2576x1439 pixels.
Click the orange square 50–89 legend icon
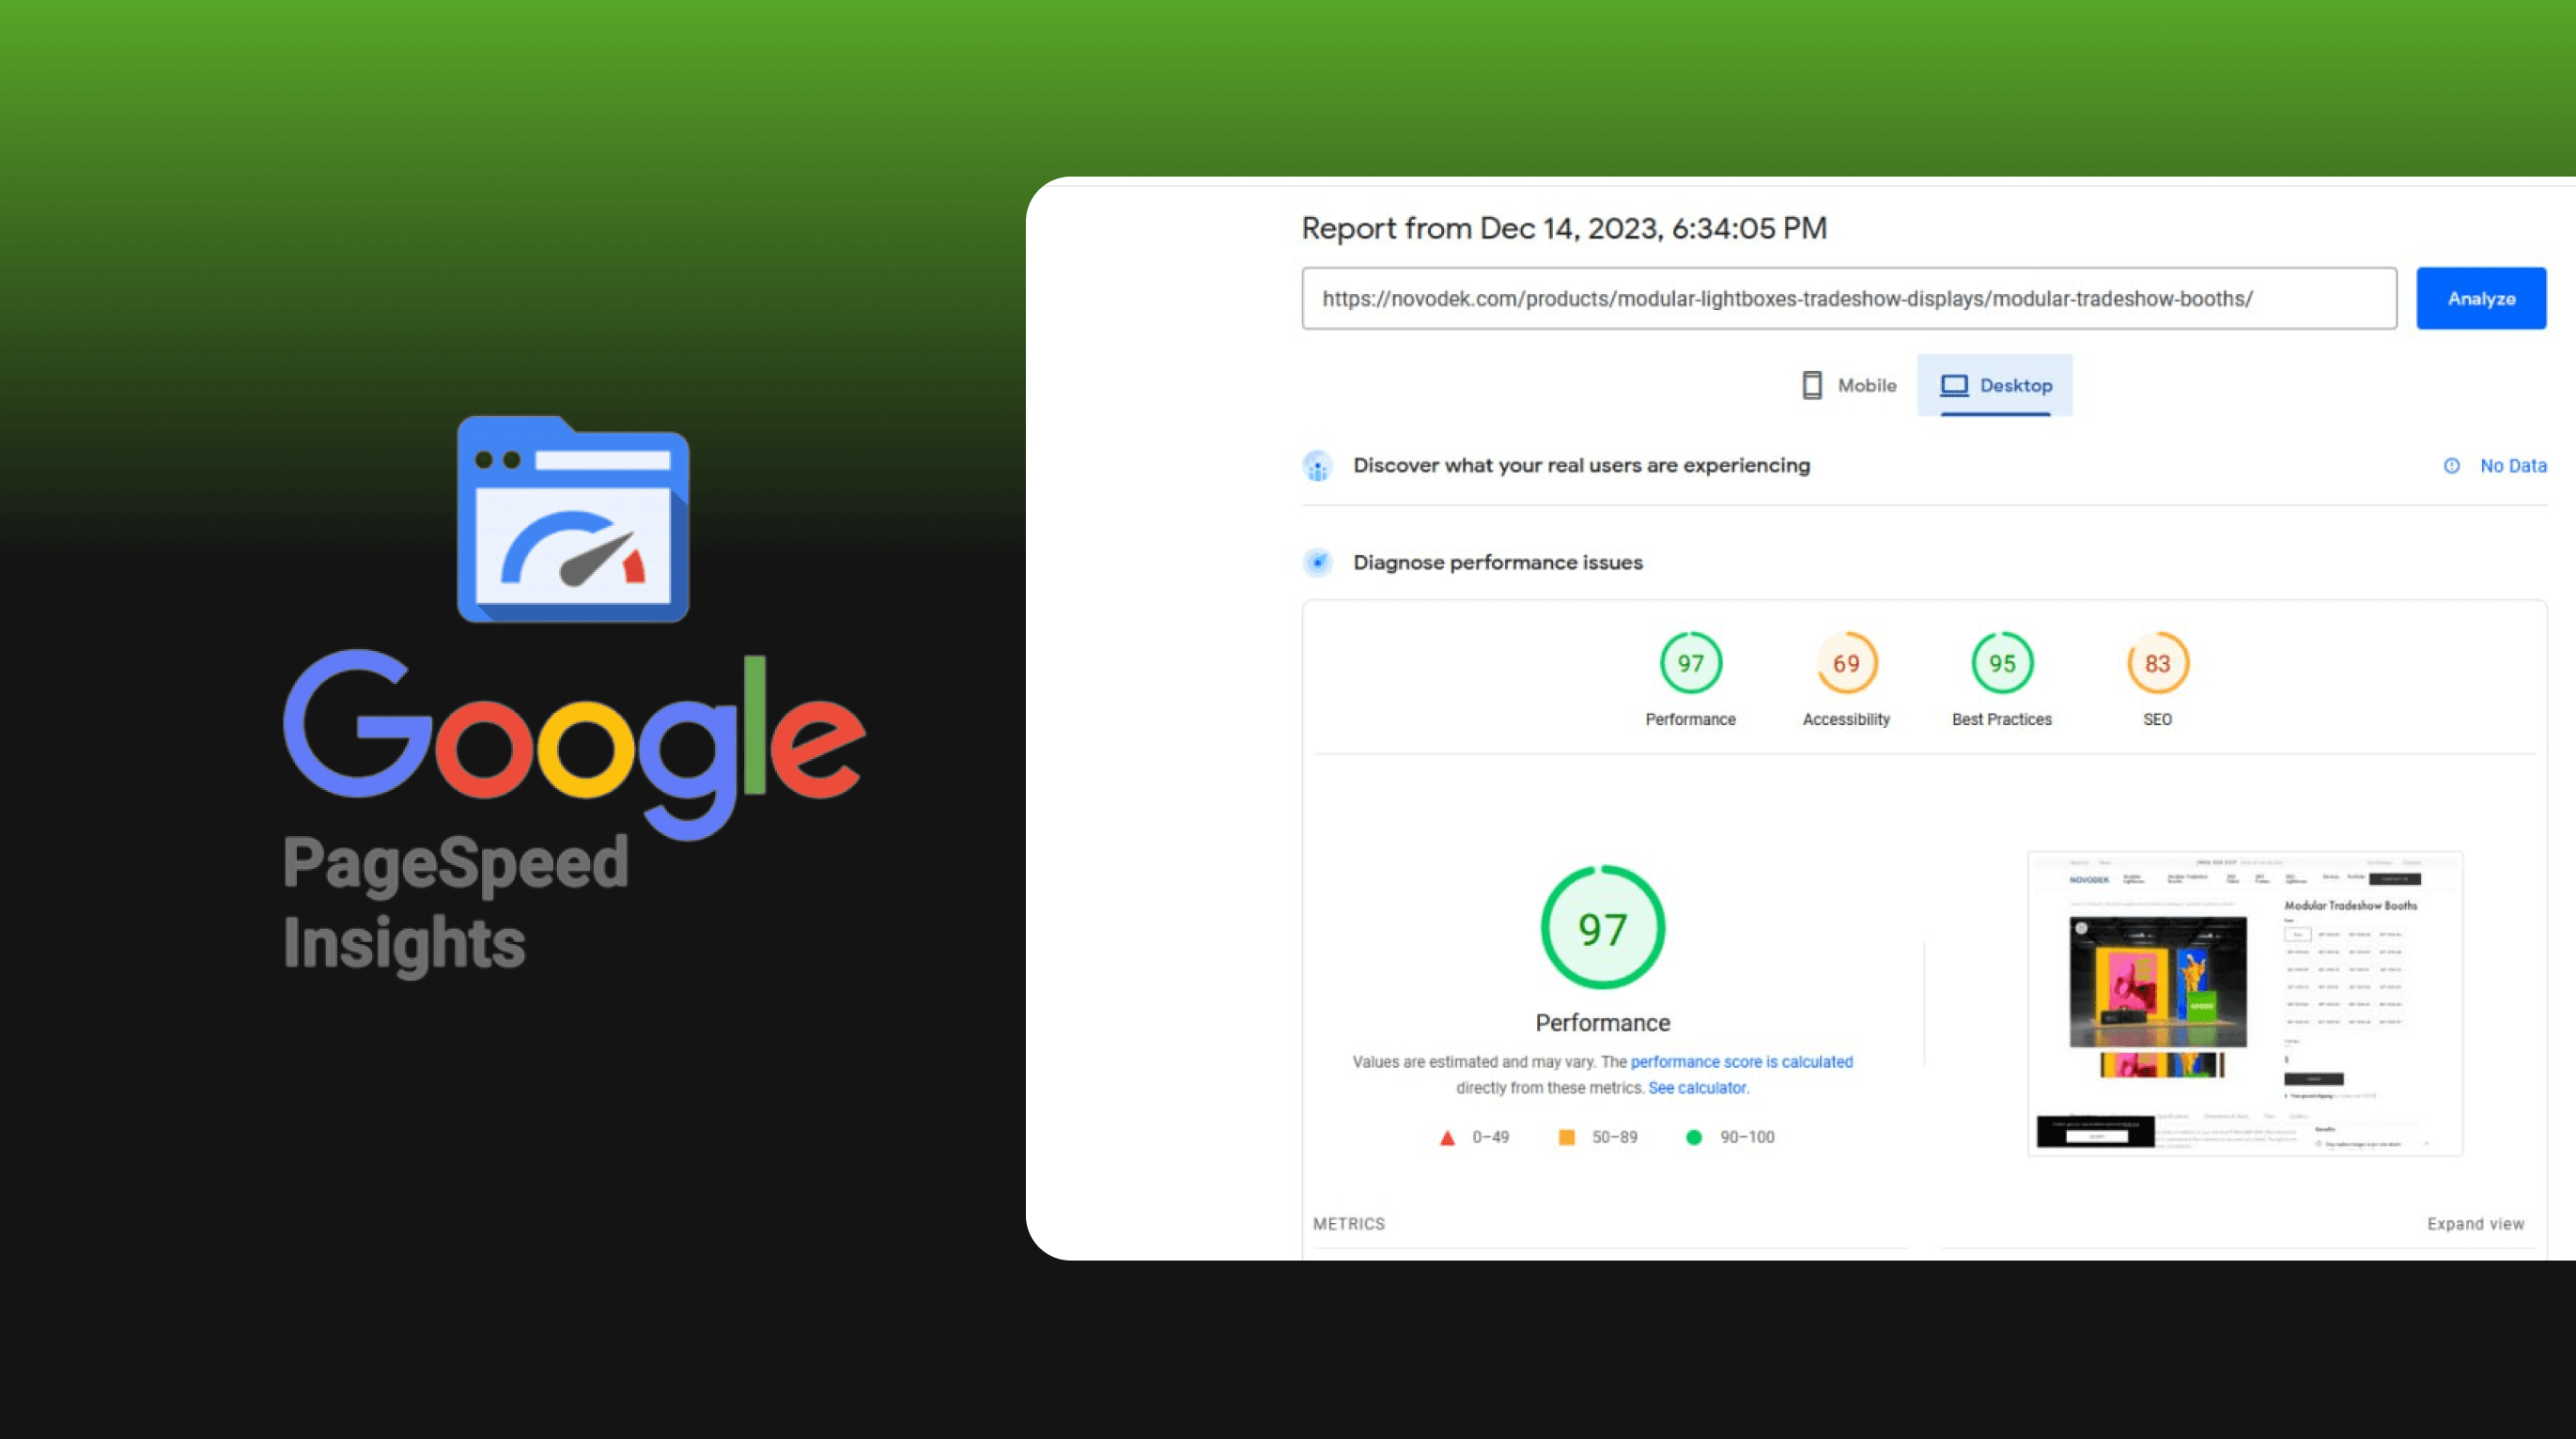(x=1567, y=1137)
